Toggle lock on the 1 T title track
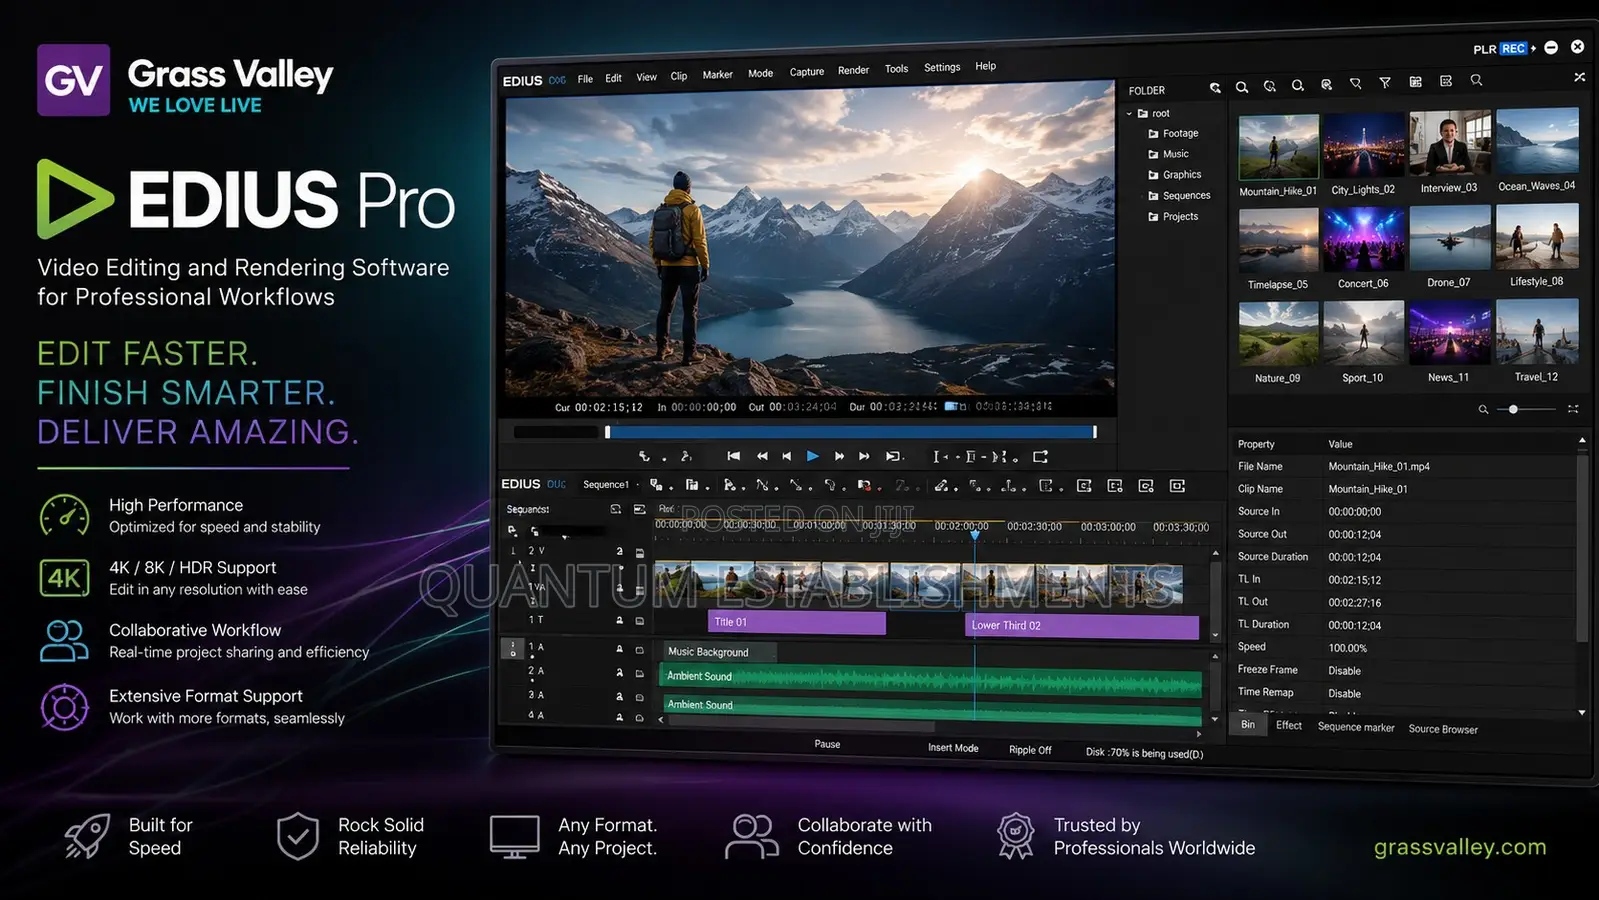Screen dimensions: 1599x900 point(619,620)
